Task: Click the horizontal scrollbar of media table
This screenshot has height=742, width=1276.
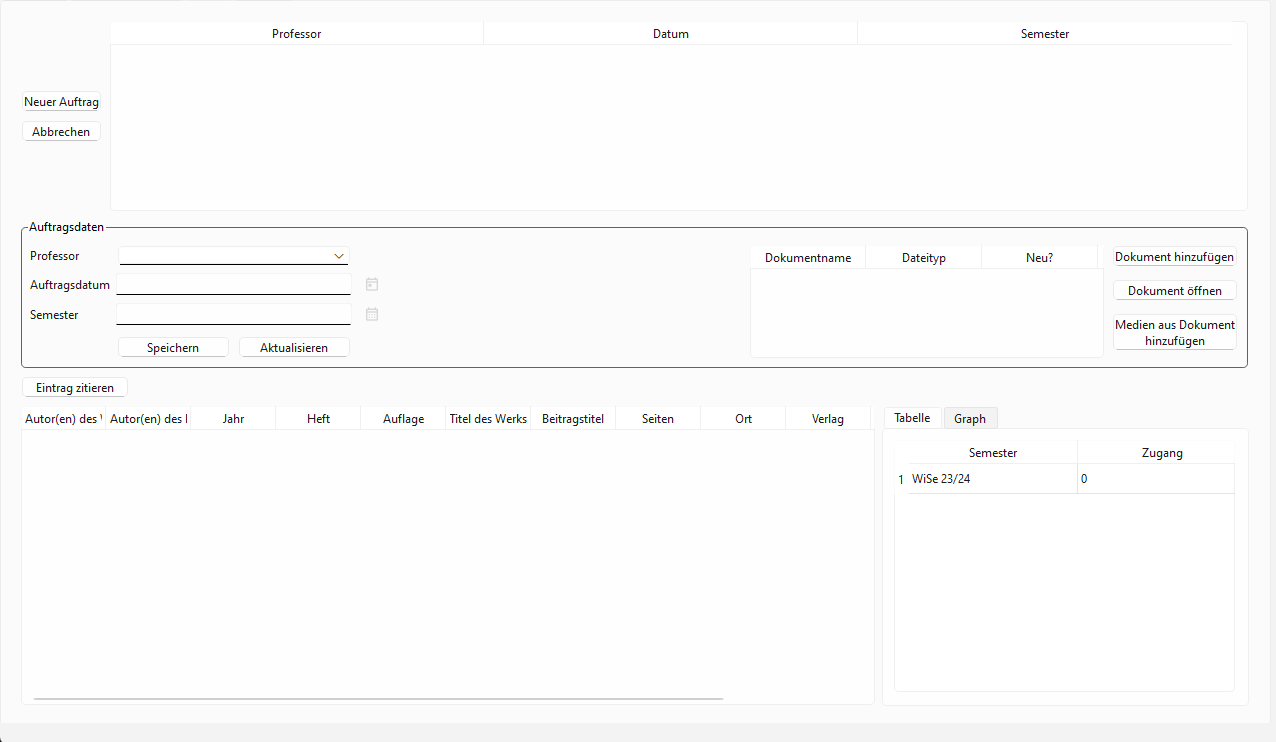Action: [x=378, y=698]
